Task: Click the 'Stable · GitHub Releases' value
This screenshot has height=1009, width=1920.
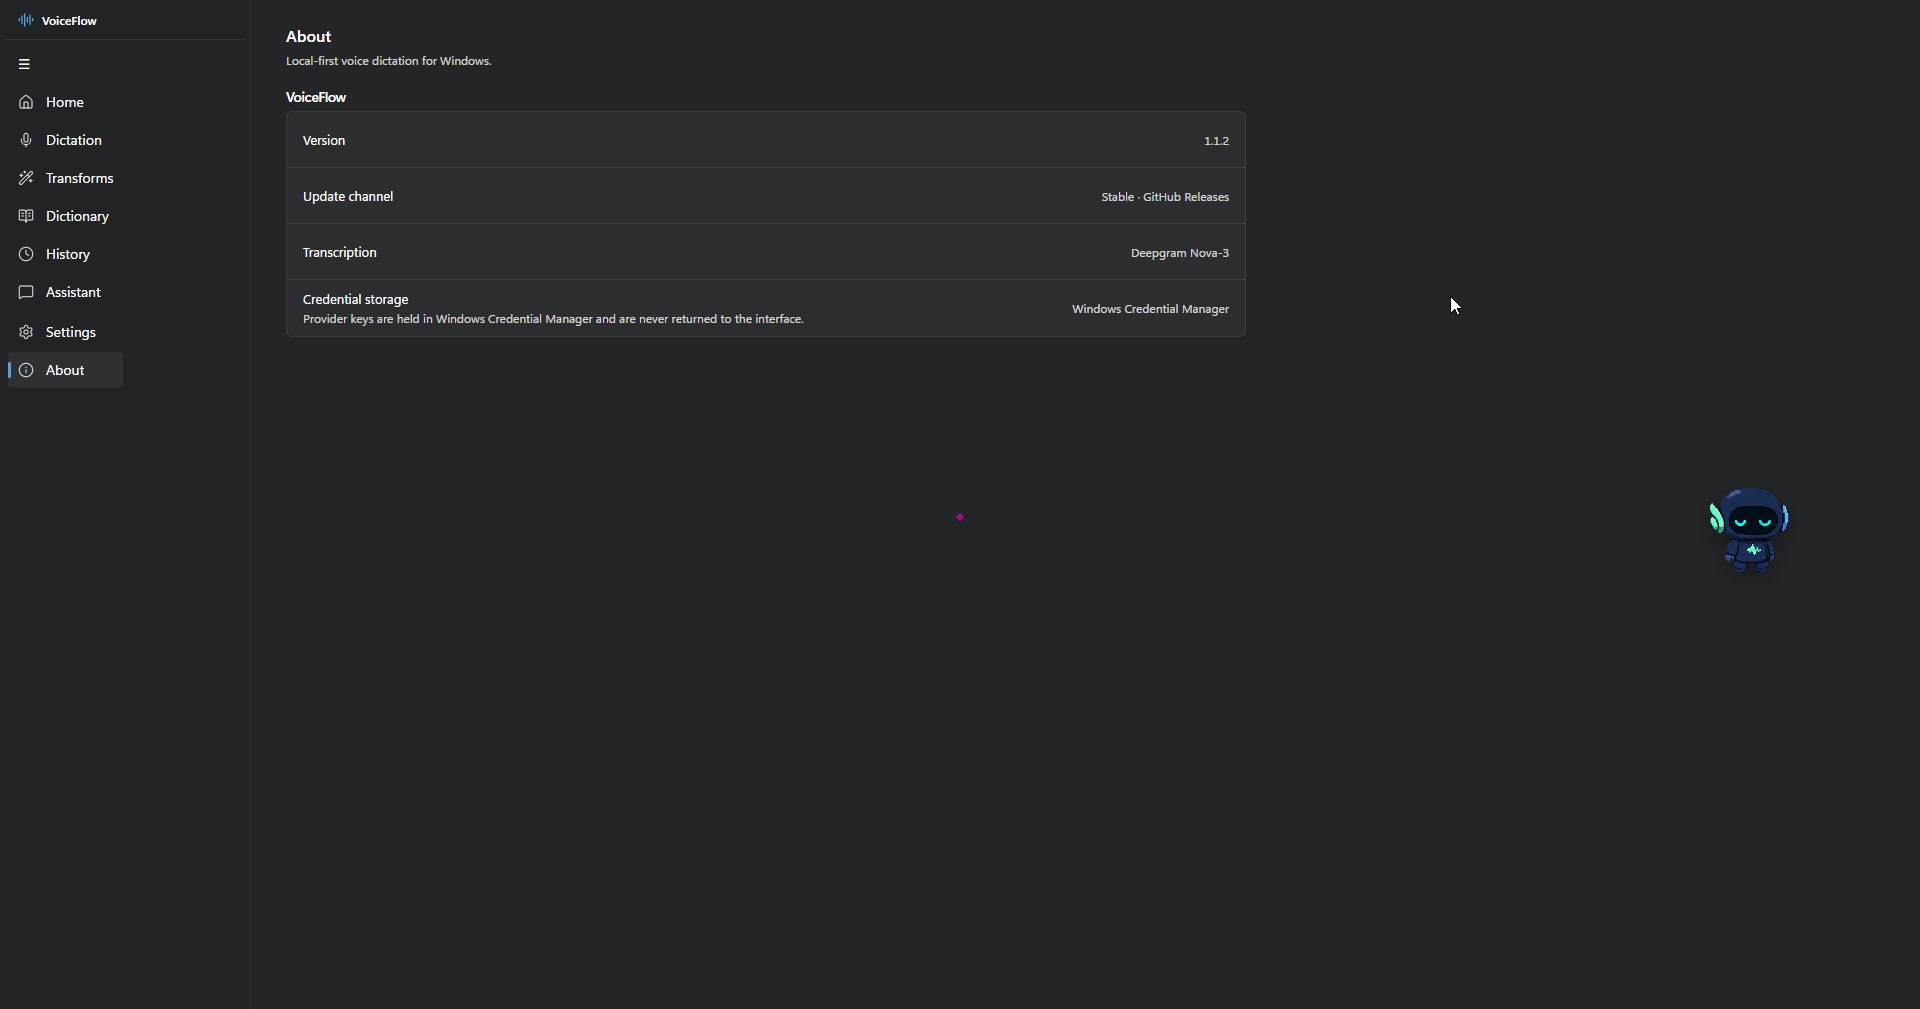Action: [1165, 197]
